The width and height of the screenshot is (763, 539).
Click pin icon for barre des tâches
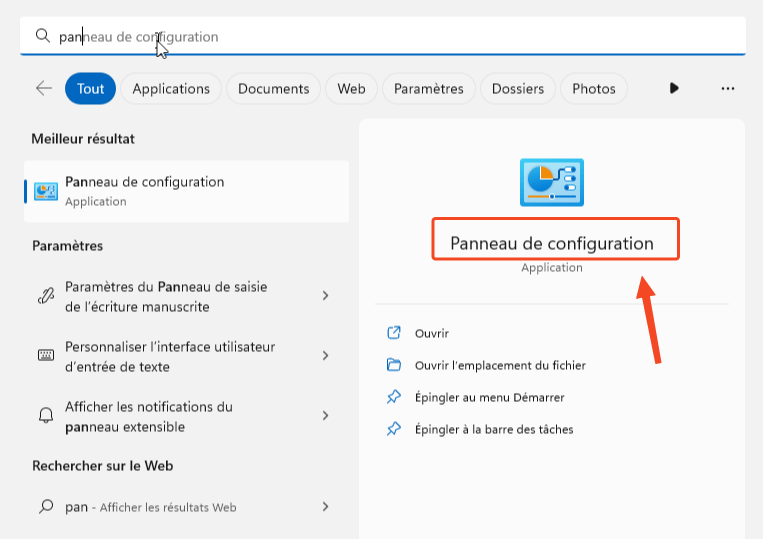click(394, 429)
